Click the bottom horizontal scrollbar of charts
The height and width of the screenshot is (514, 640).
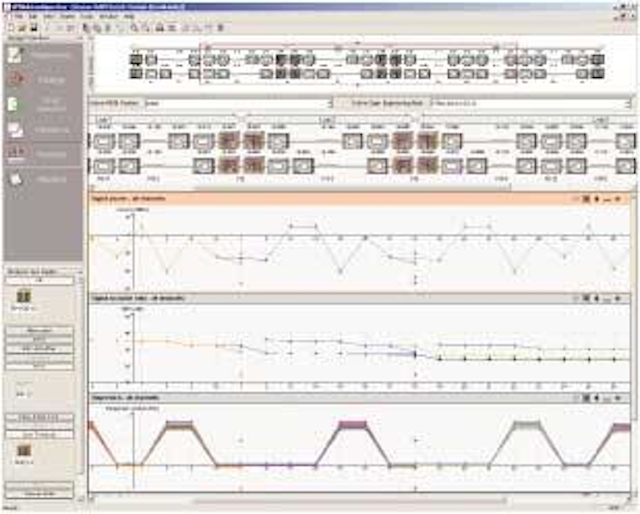point(350,500)
